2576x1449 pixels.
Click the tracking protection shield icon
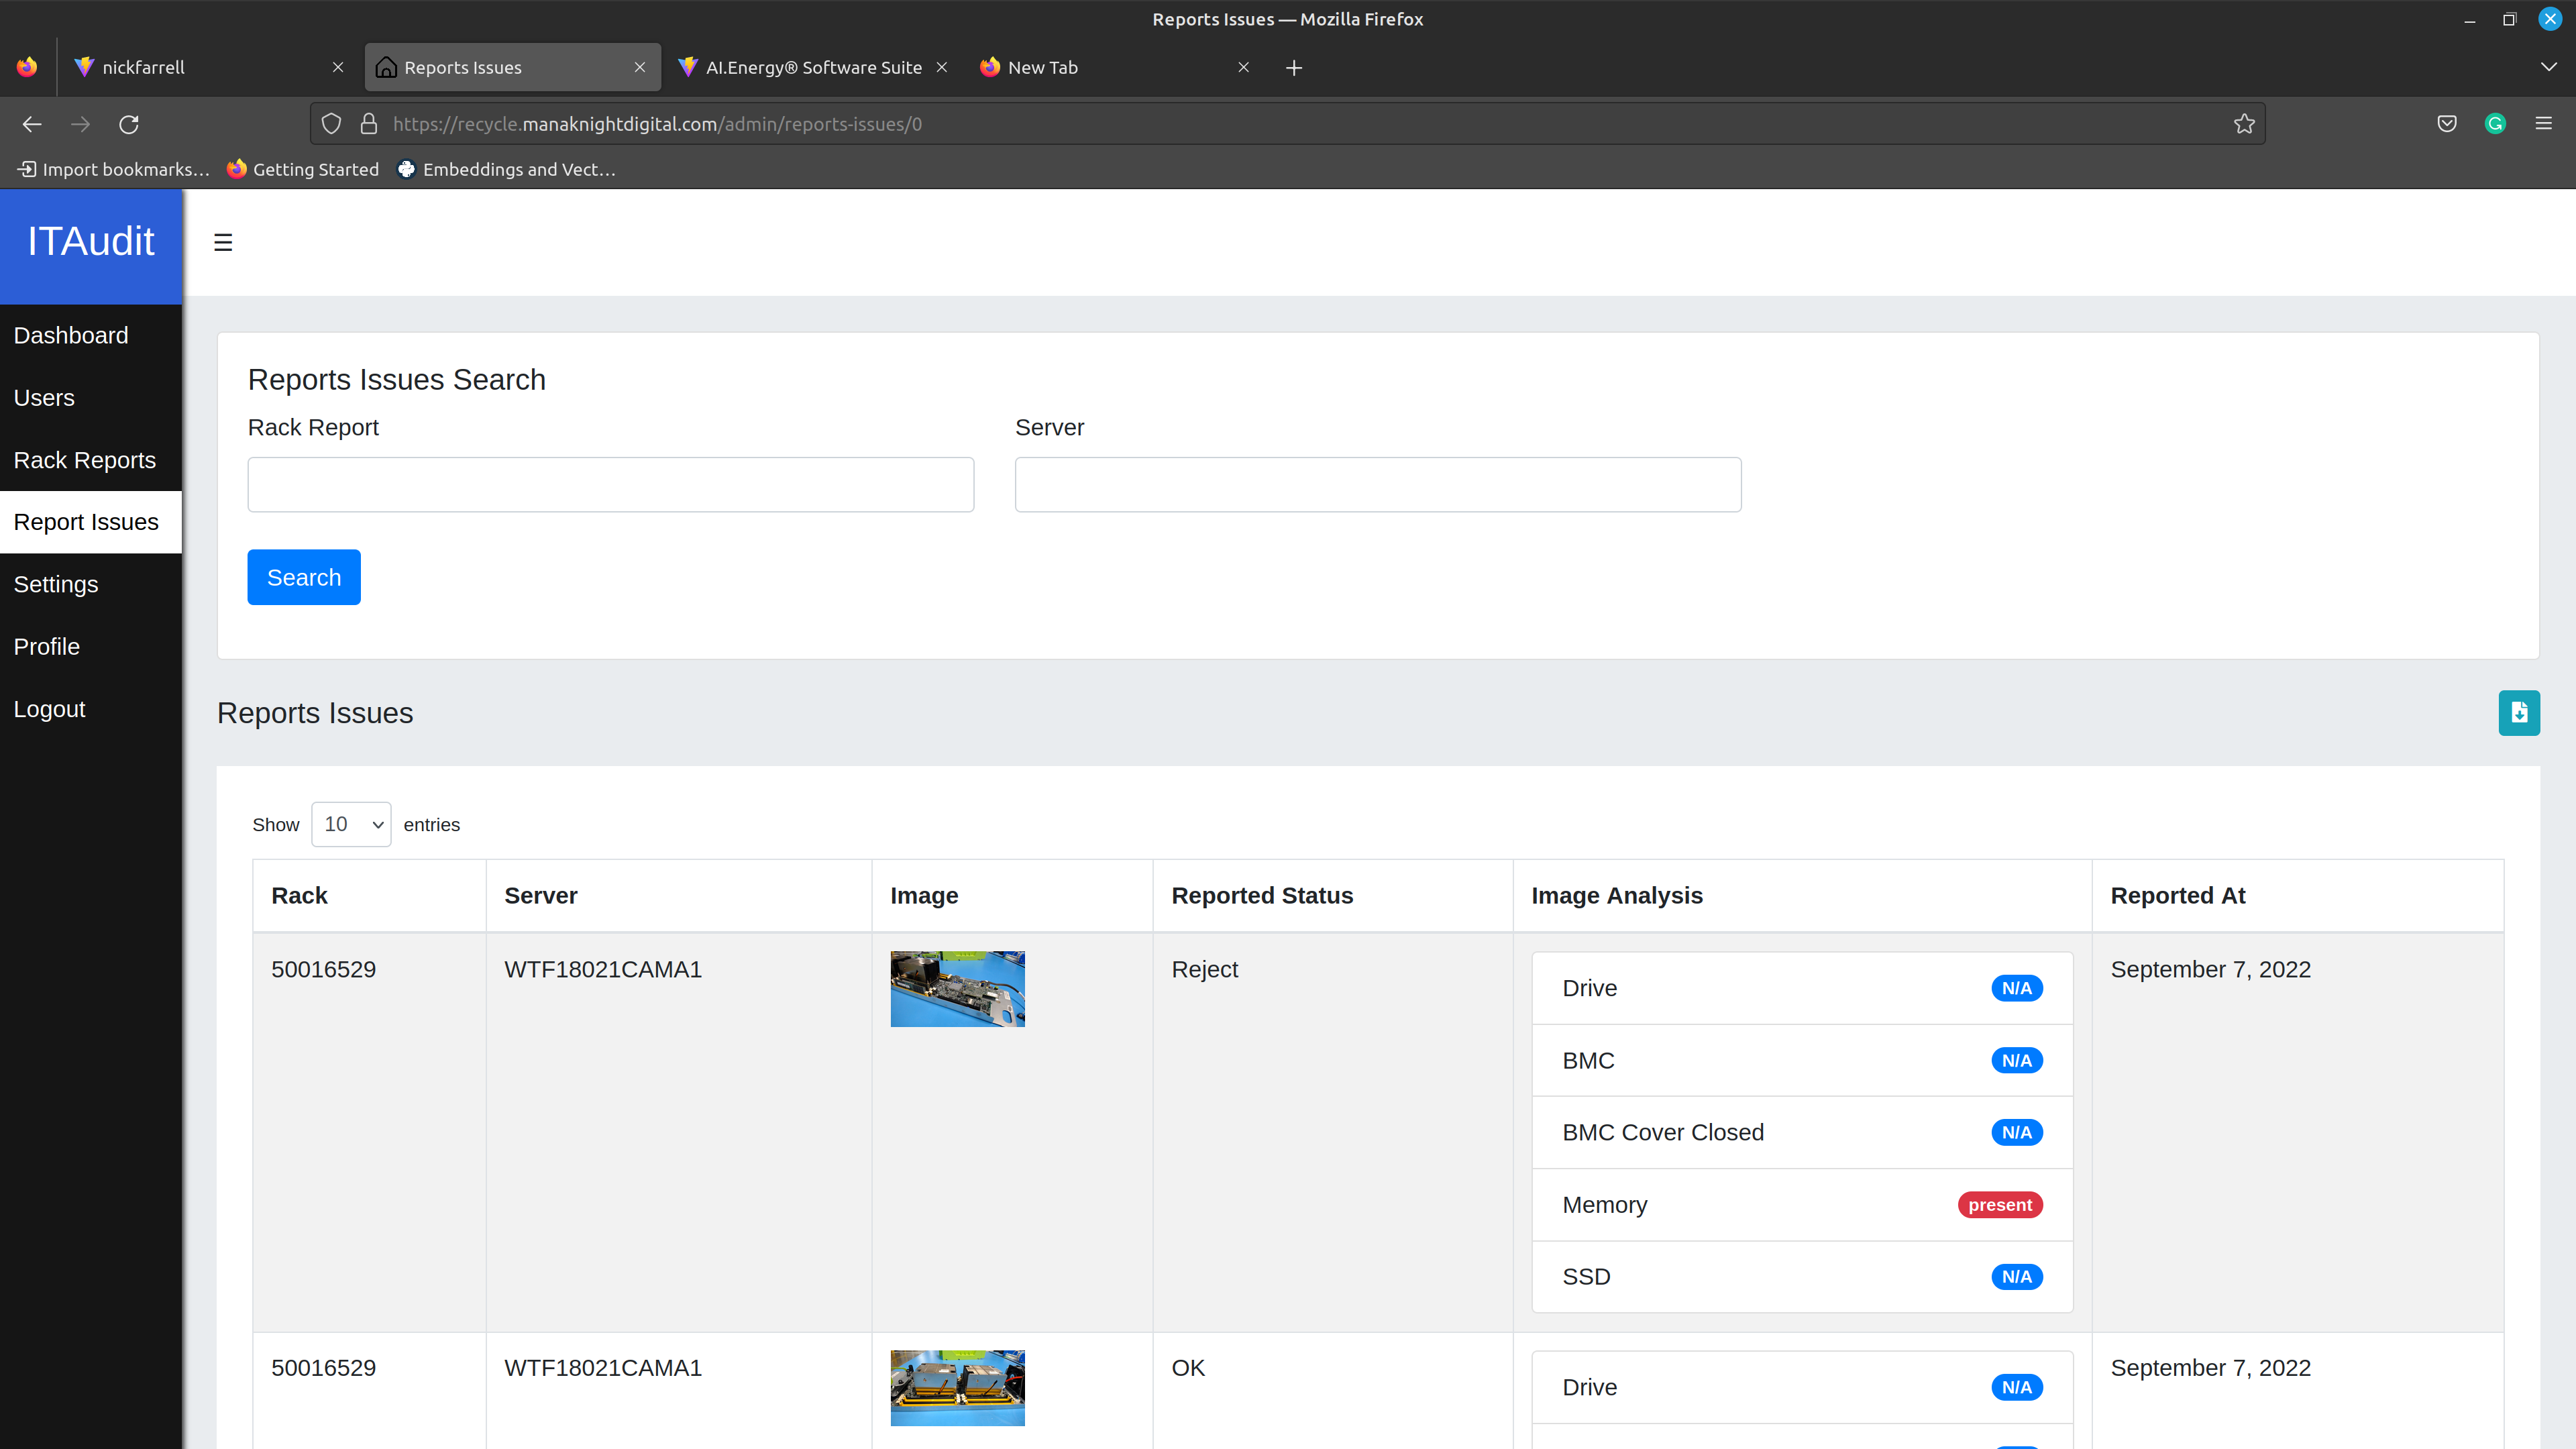click(x=331, y=124)
